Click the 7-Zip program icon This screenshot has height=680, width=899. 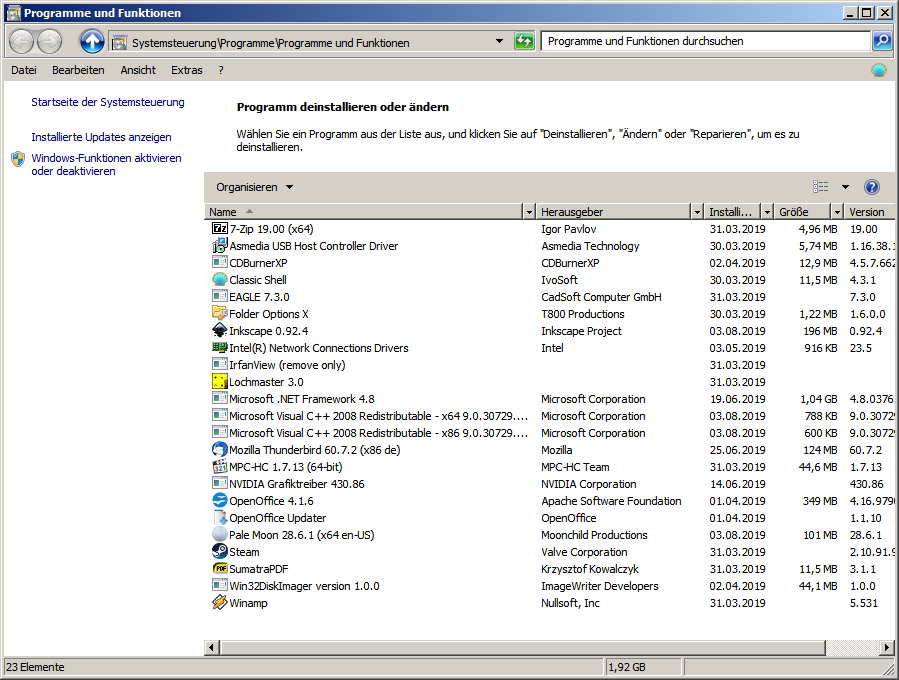pyautogui.click(x=220, y=228)
